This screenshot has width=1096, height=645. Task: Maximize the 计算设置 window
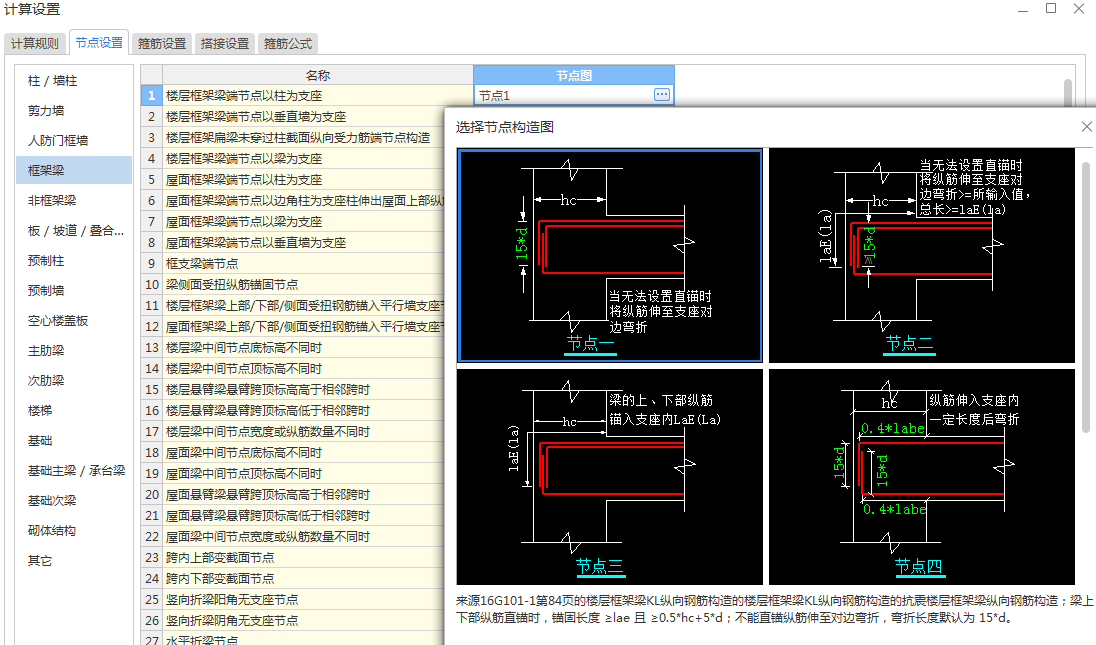point(1051,8)
